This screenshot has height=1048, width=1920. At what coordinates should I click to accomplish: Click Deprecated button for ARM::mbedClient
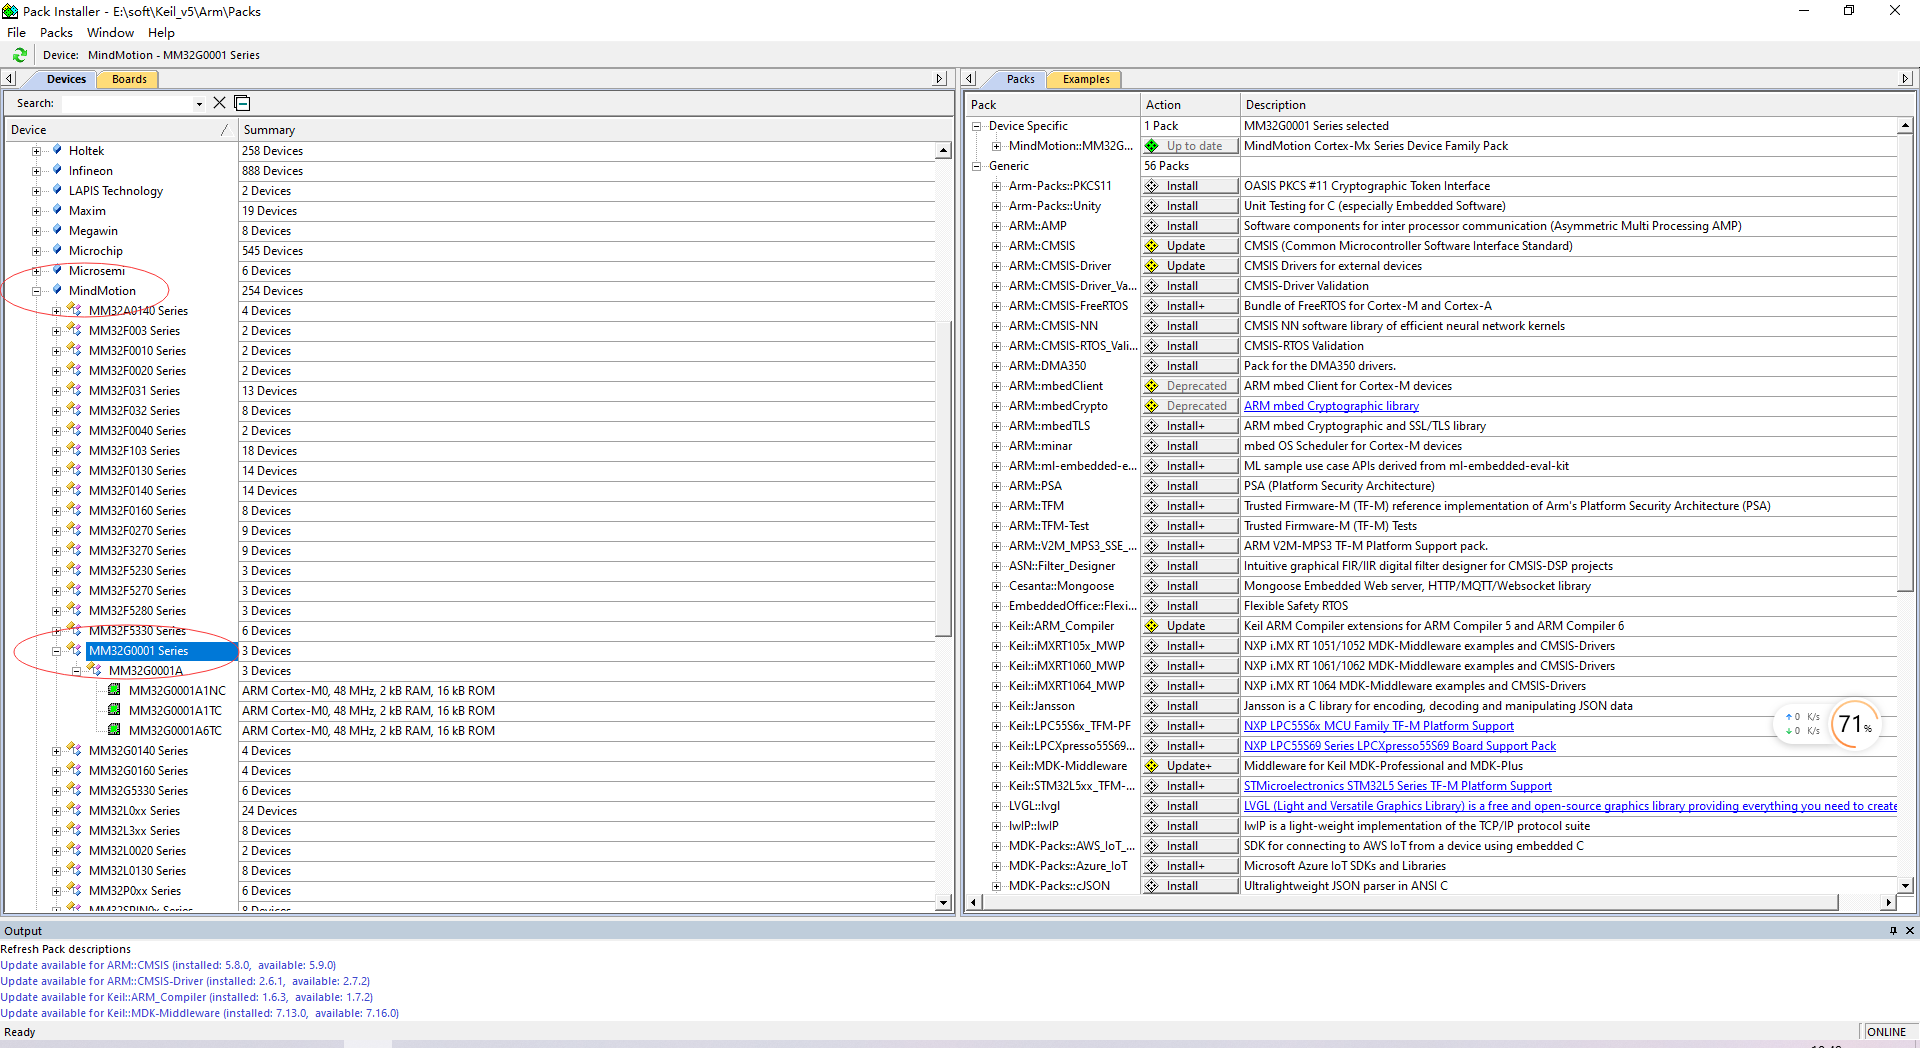click(1190, 386)
